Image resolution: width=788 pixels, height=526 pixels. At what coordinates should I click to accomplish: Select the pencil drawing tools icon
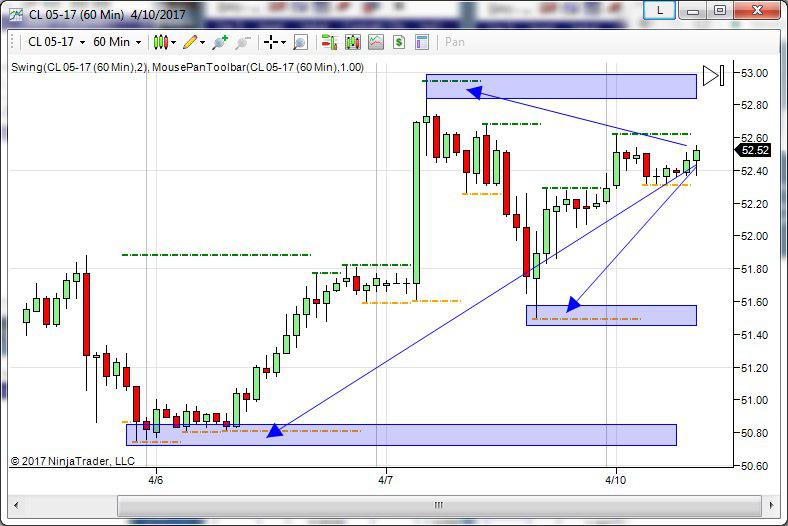pyautogui.click(x=190, y=42)
